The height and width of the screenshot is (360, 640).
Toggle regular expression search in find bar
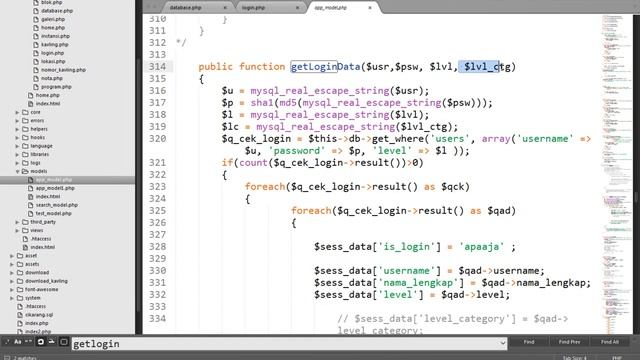point(7,342)
